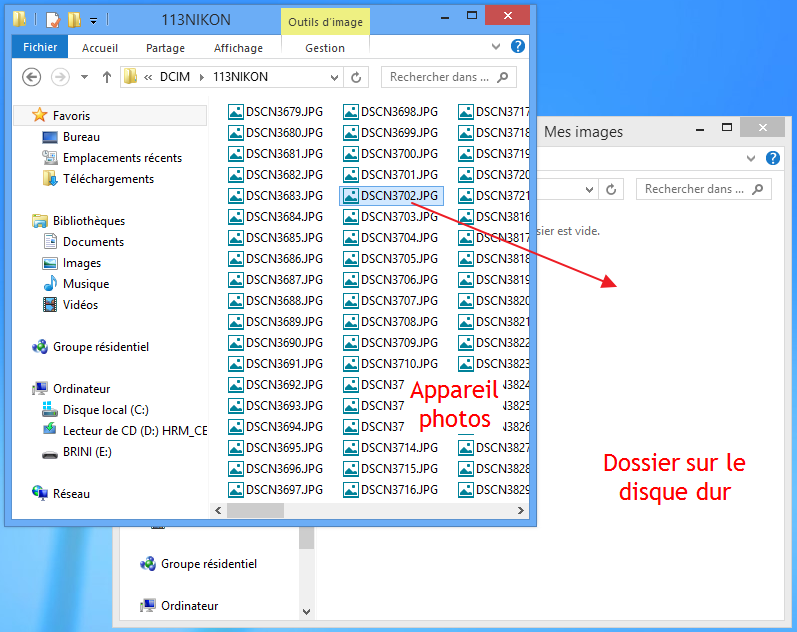Screen dimensions: 797x632
Task: Click the Outils d'image contextual tab header
Action: (x=325, y=22)
